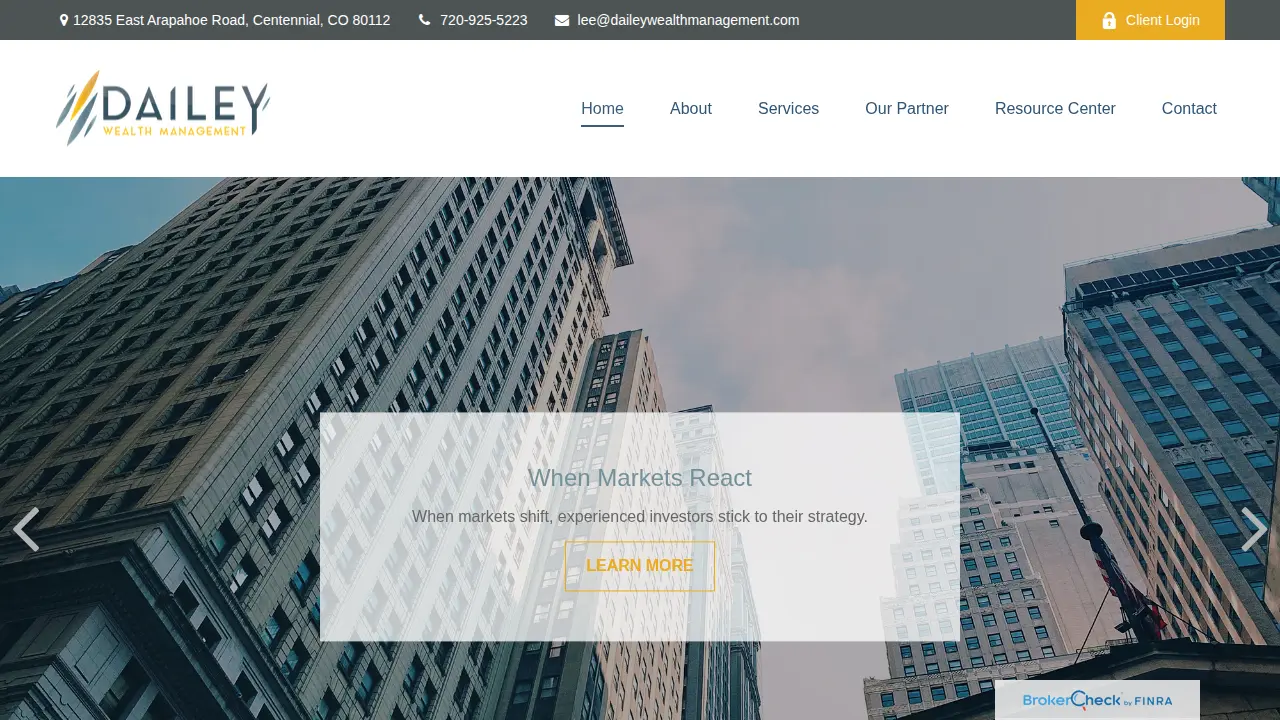Open the Our Partner menu item
Viewport: 1280px width, 720px height.
coord(907,108)
